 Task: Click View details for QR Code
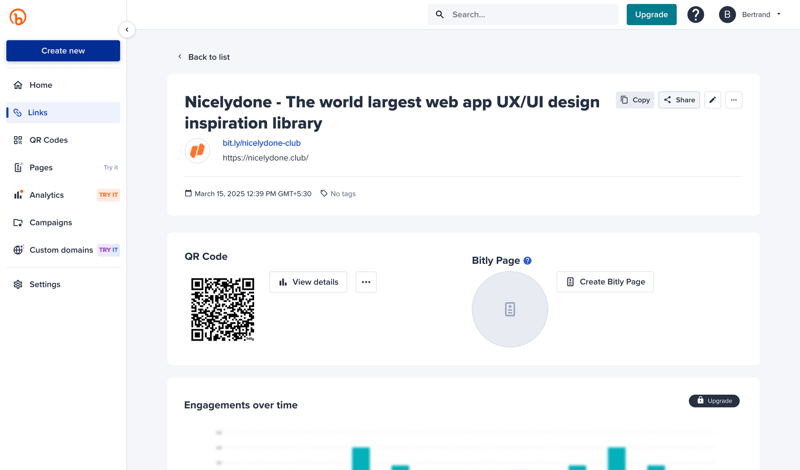pos(308,282)
